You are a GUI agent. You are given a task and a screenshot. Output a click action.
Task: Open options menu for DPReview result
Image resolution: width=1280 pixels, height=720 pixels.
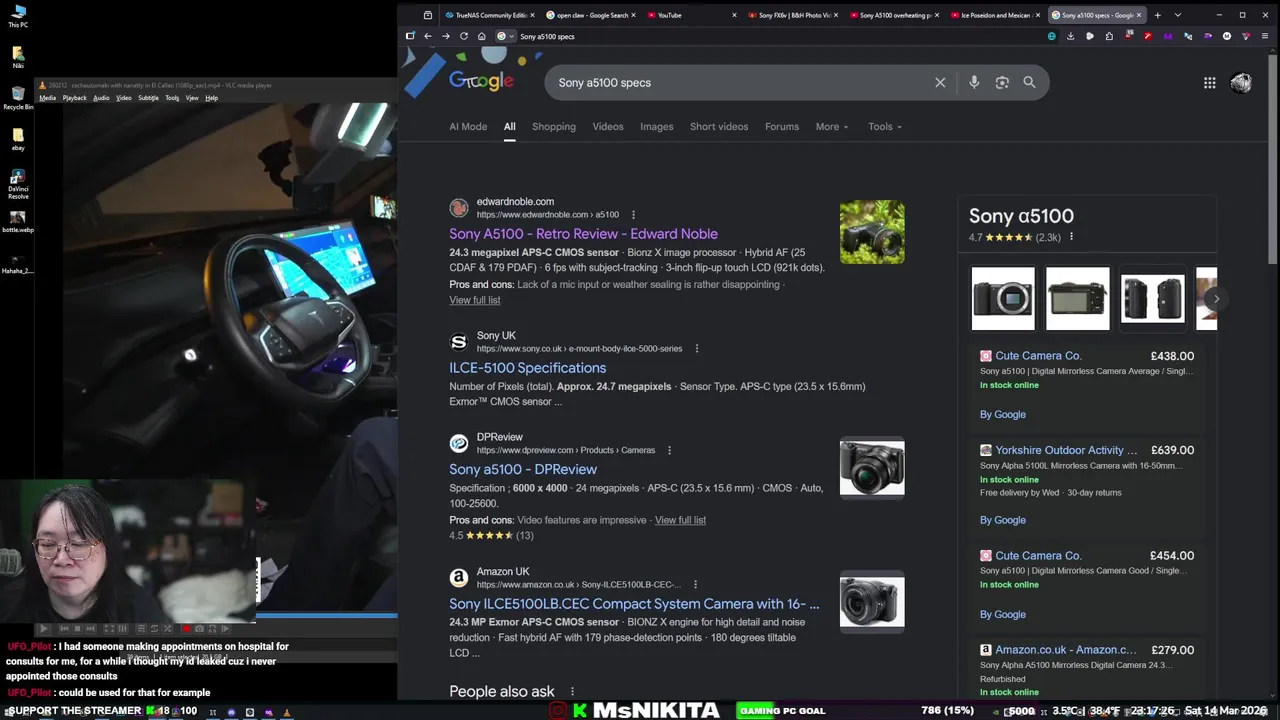coord(670,451)
